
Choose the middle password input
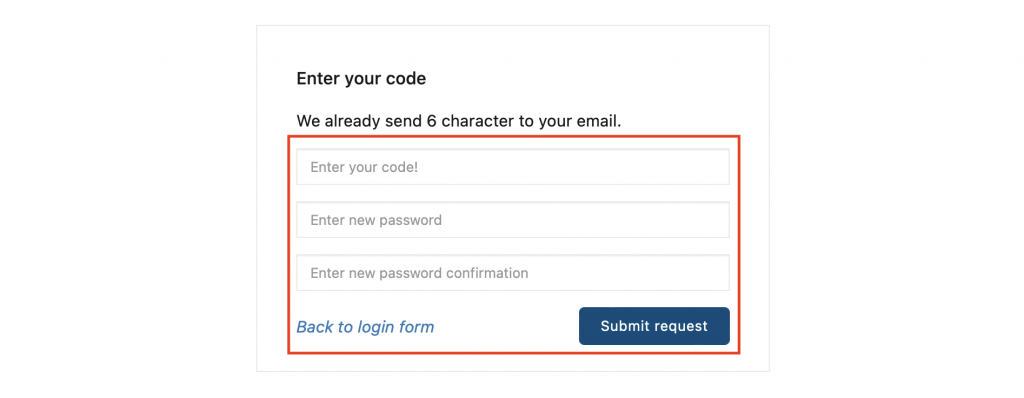(513, 220)
